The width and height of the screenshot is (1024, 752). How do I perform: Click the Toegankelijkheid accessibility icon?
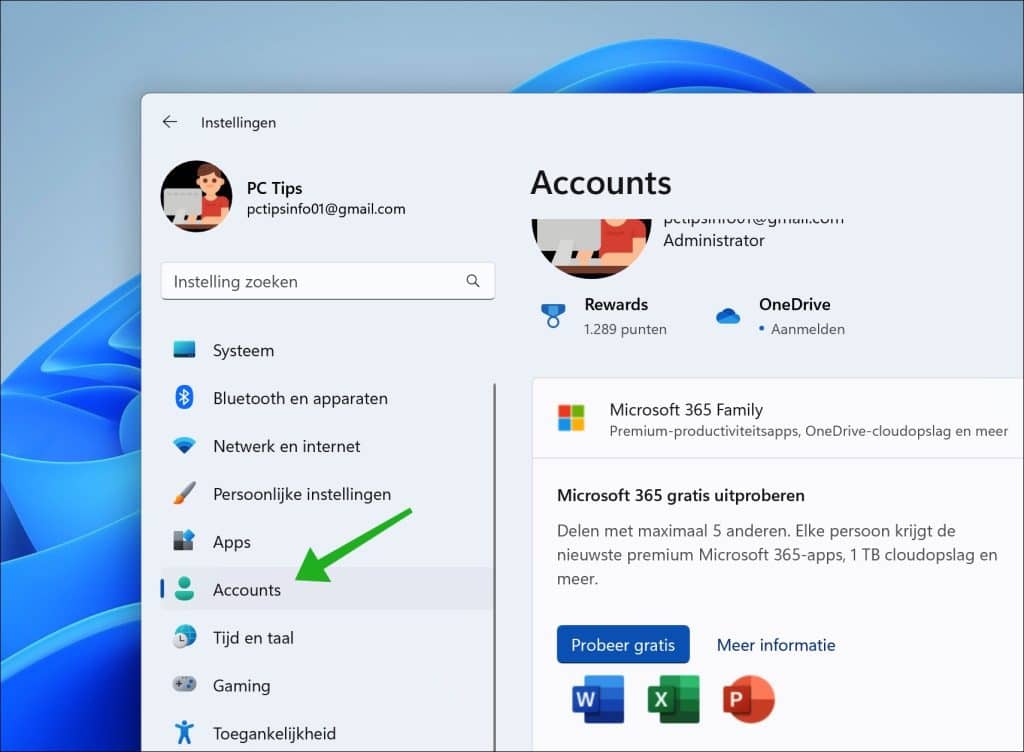[x=184, y=732]
